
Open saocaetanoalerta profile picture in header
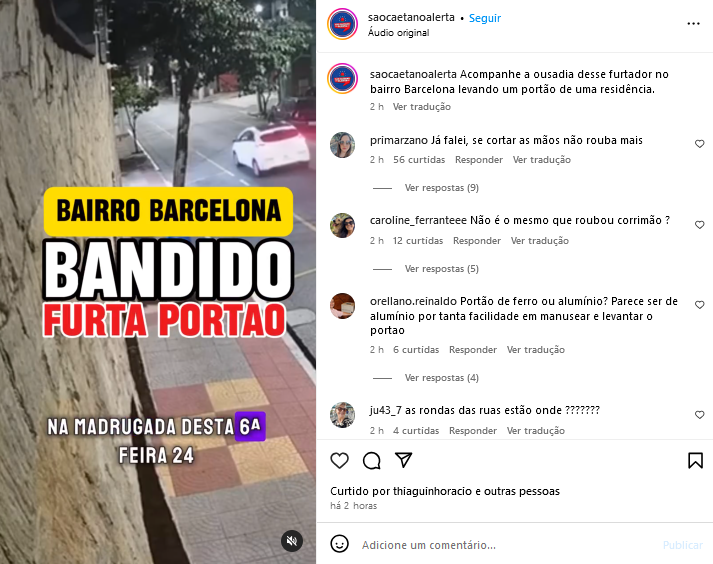pos(342,24)
